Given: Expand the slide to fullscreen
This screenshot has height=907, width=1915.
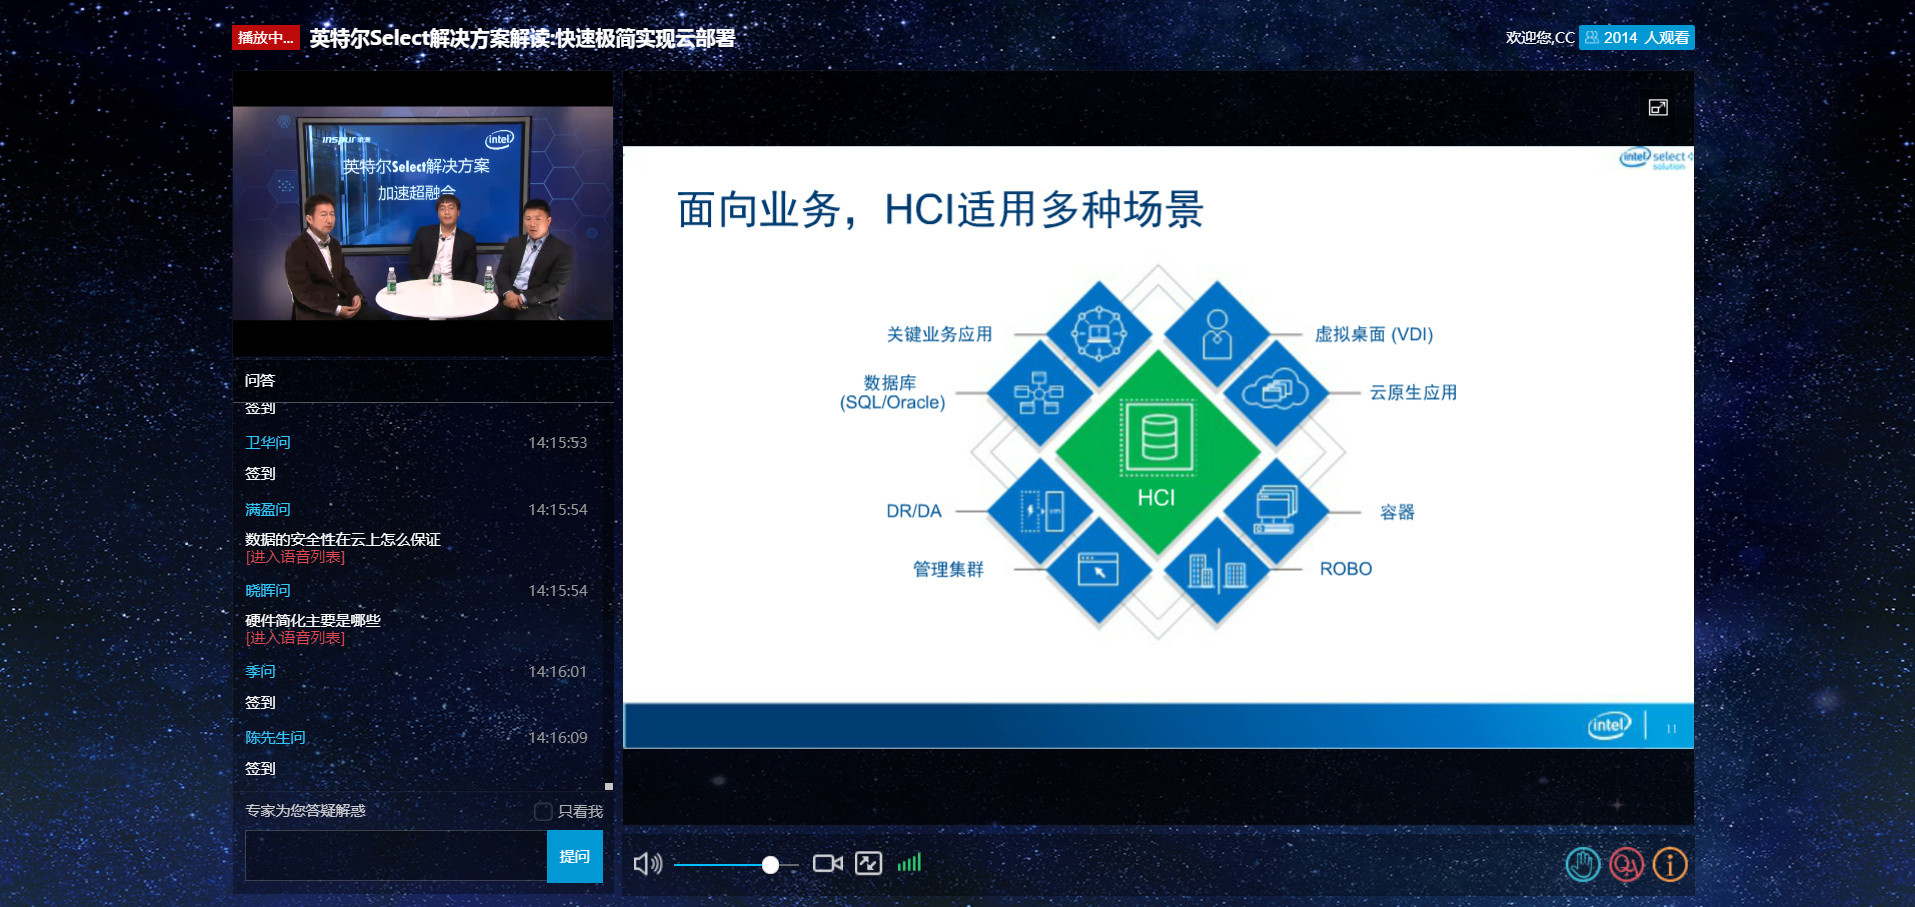Looking at the screenshot, I should coord(1658,108).
